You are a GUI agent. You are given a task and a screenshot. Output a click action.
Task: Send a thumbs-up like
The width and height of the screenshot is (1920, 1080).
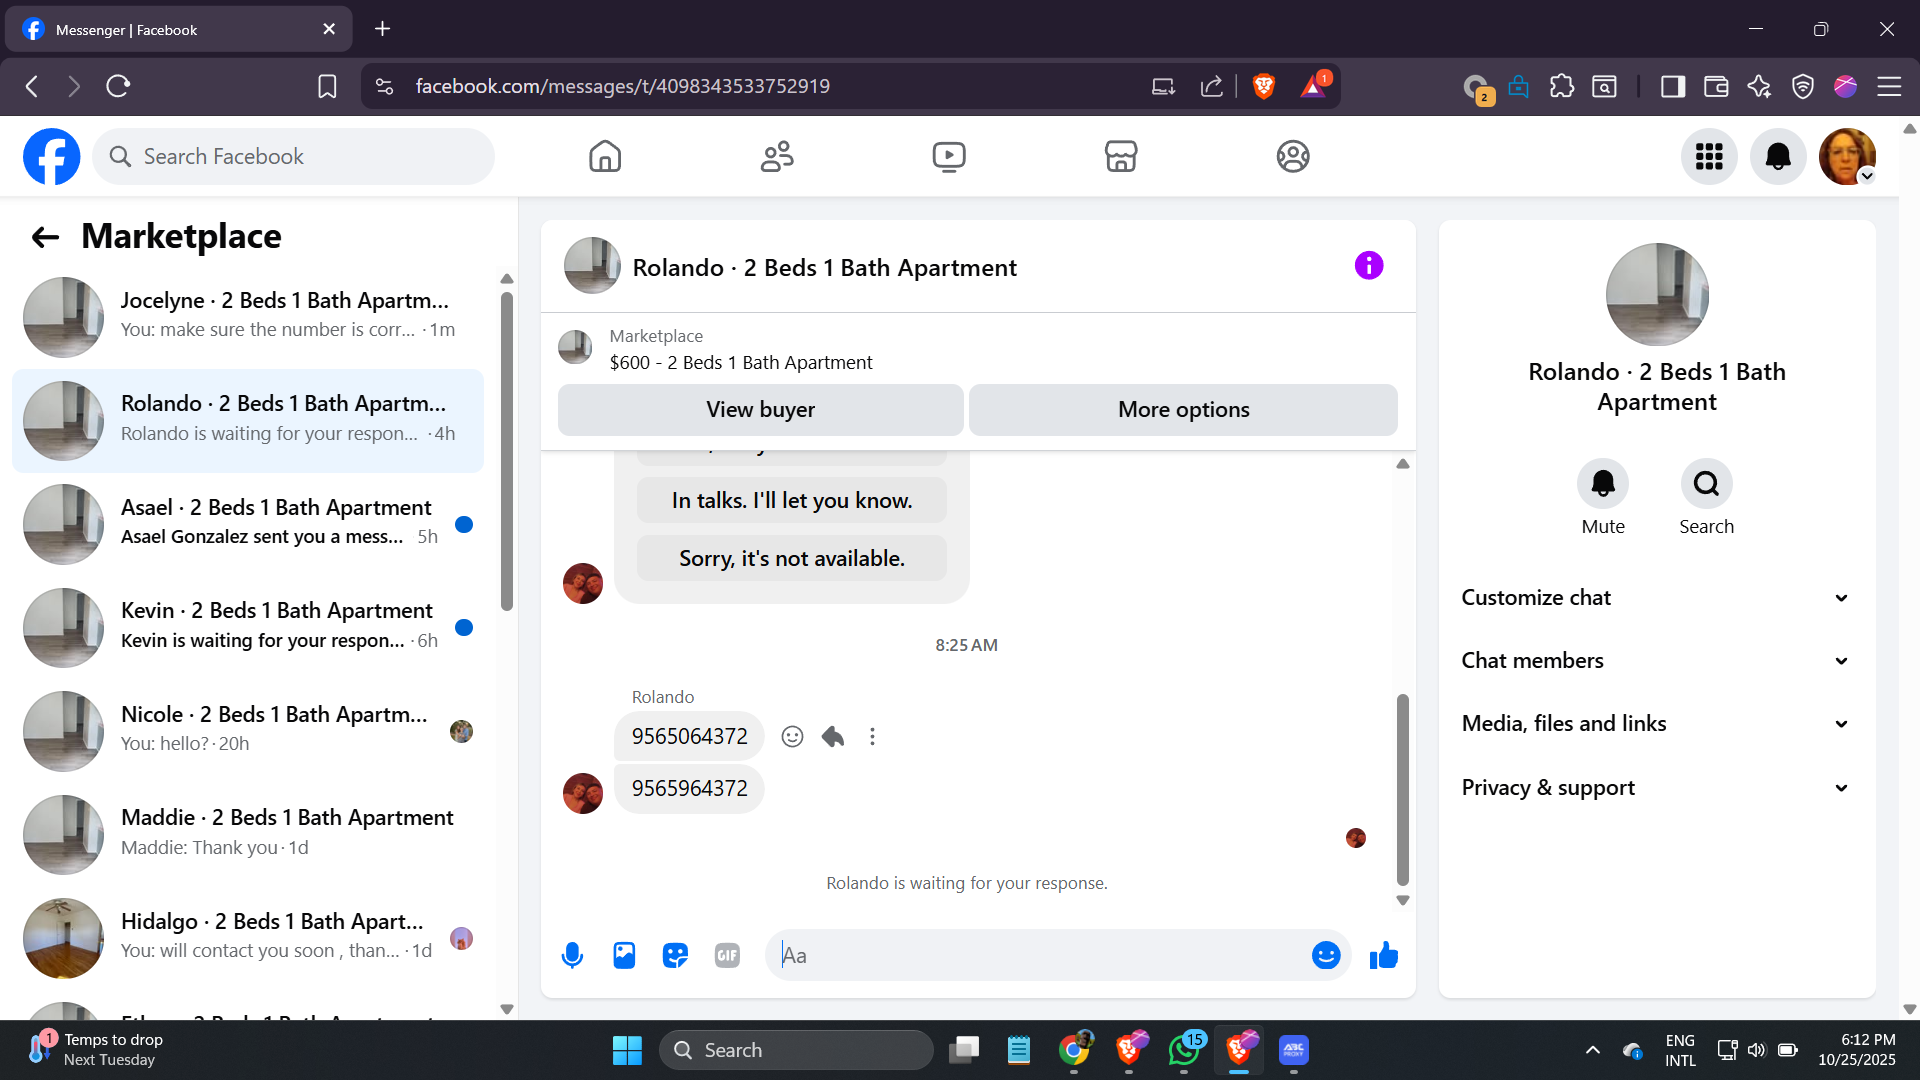(1384, 956)
